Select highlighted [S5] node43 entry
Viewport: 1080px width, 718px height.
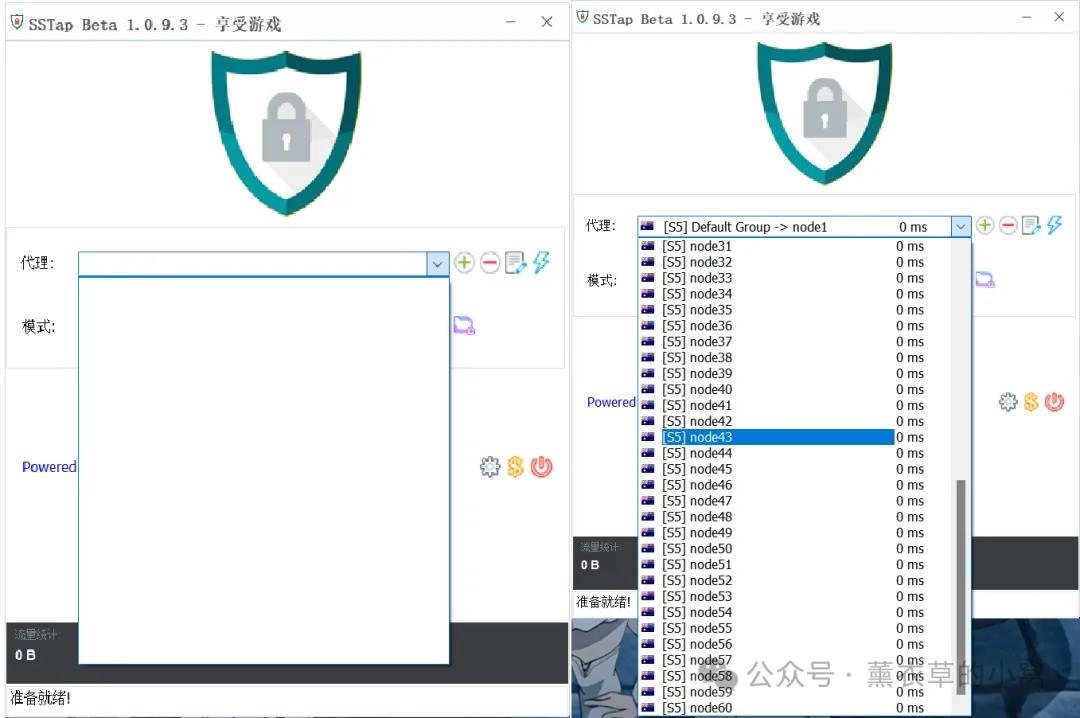click(x=795, y=437)
